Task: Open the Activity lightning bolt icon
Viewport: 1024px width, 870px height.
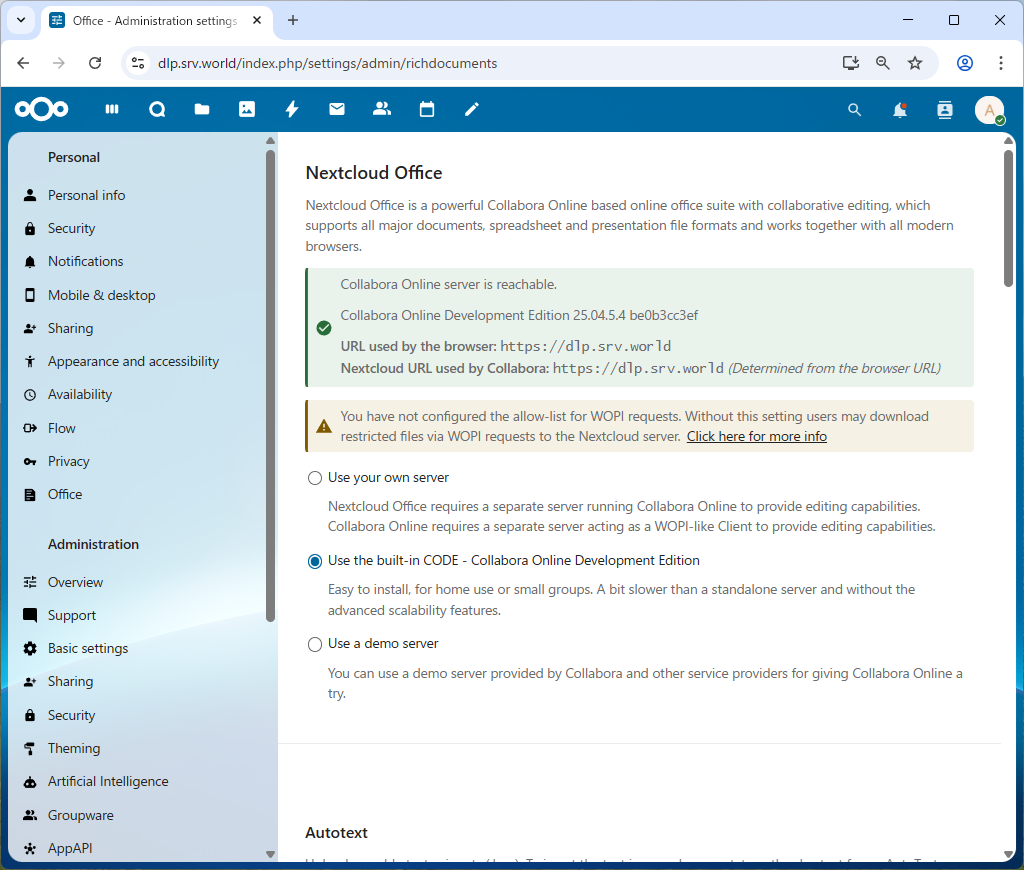Action: (292, 110)
